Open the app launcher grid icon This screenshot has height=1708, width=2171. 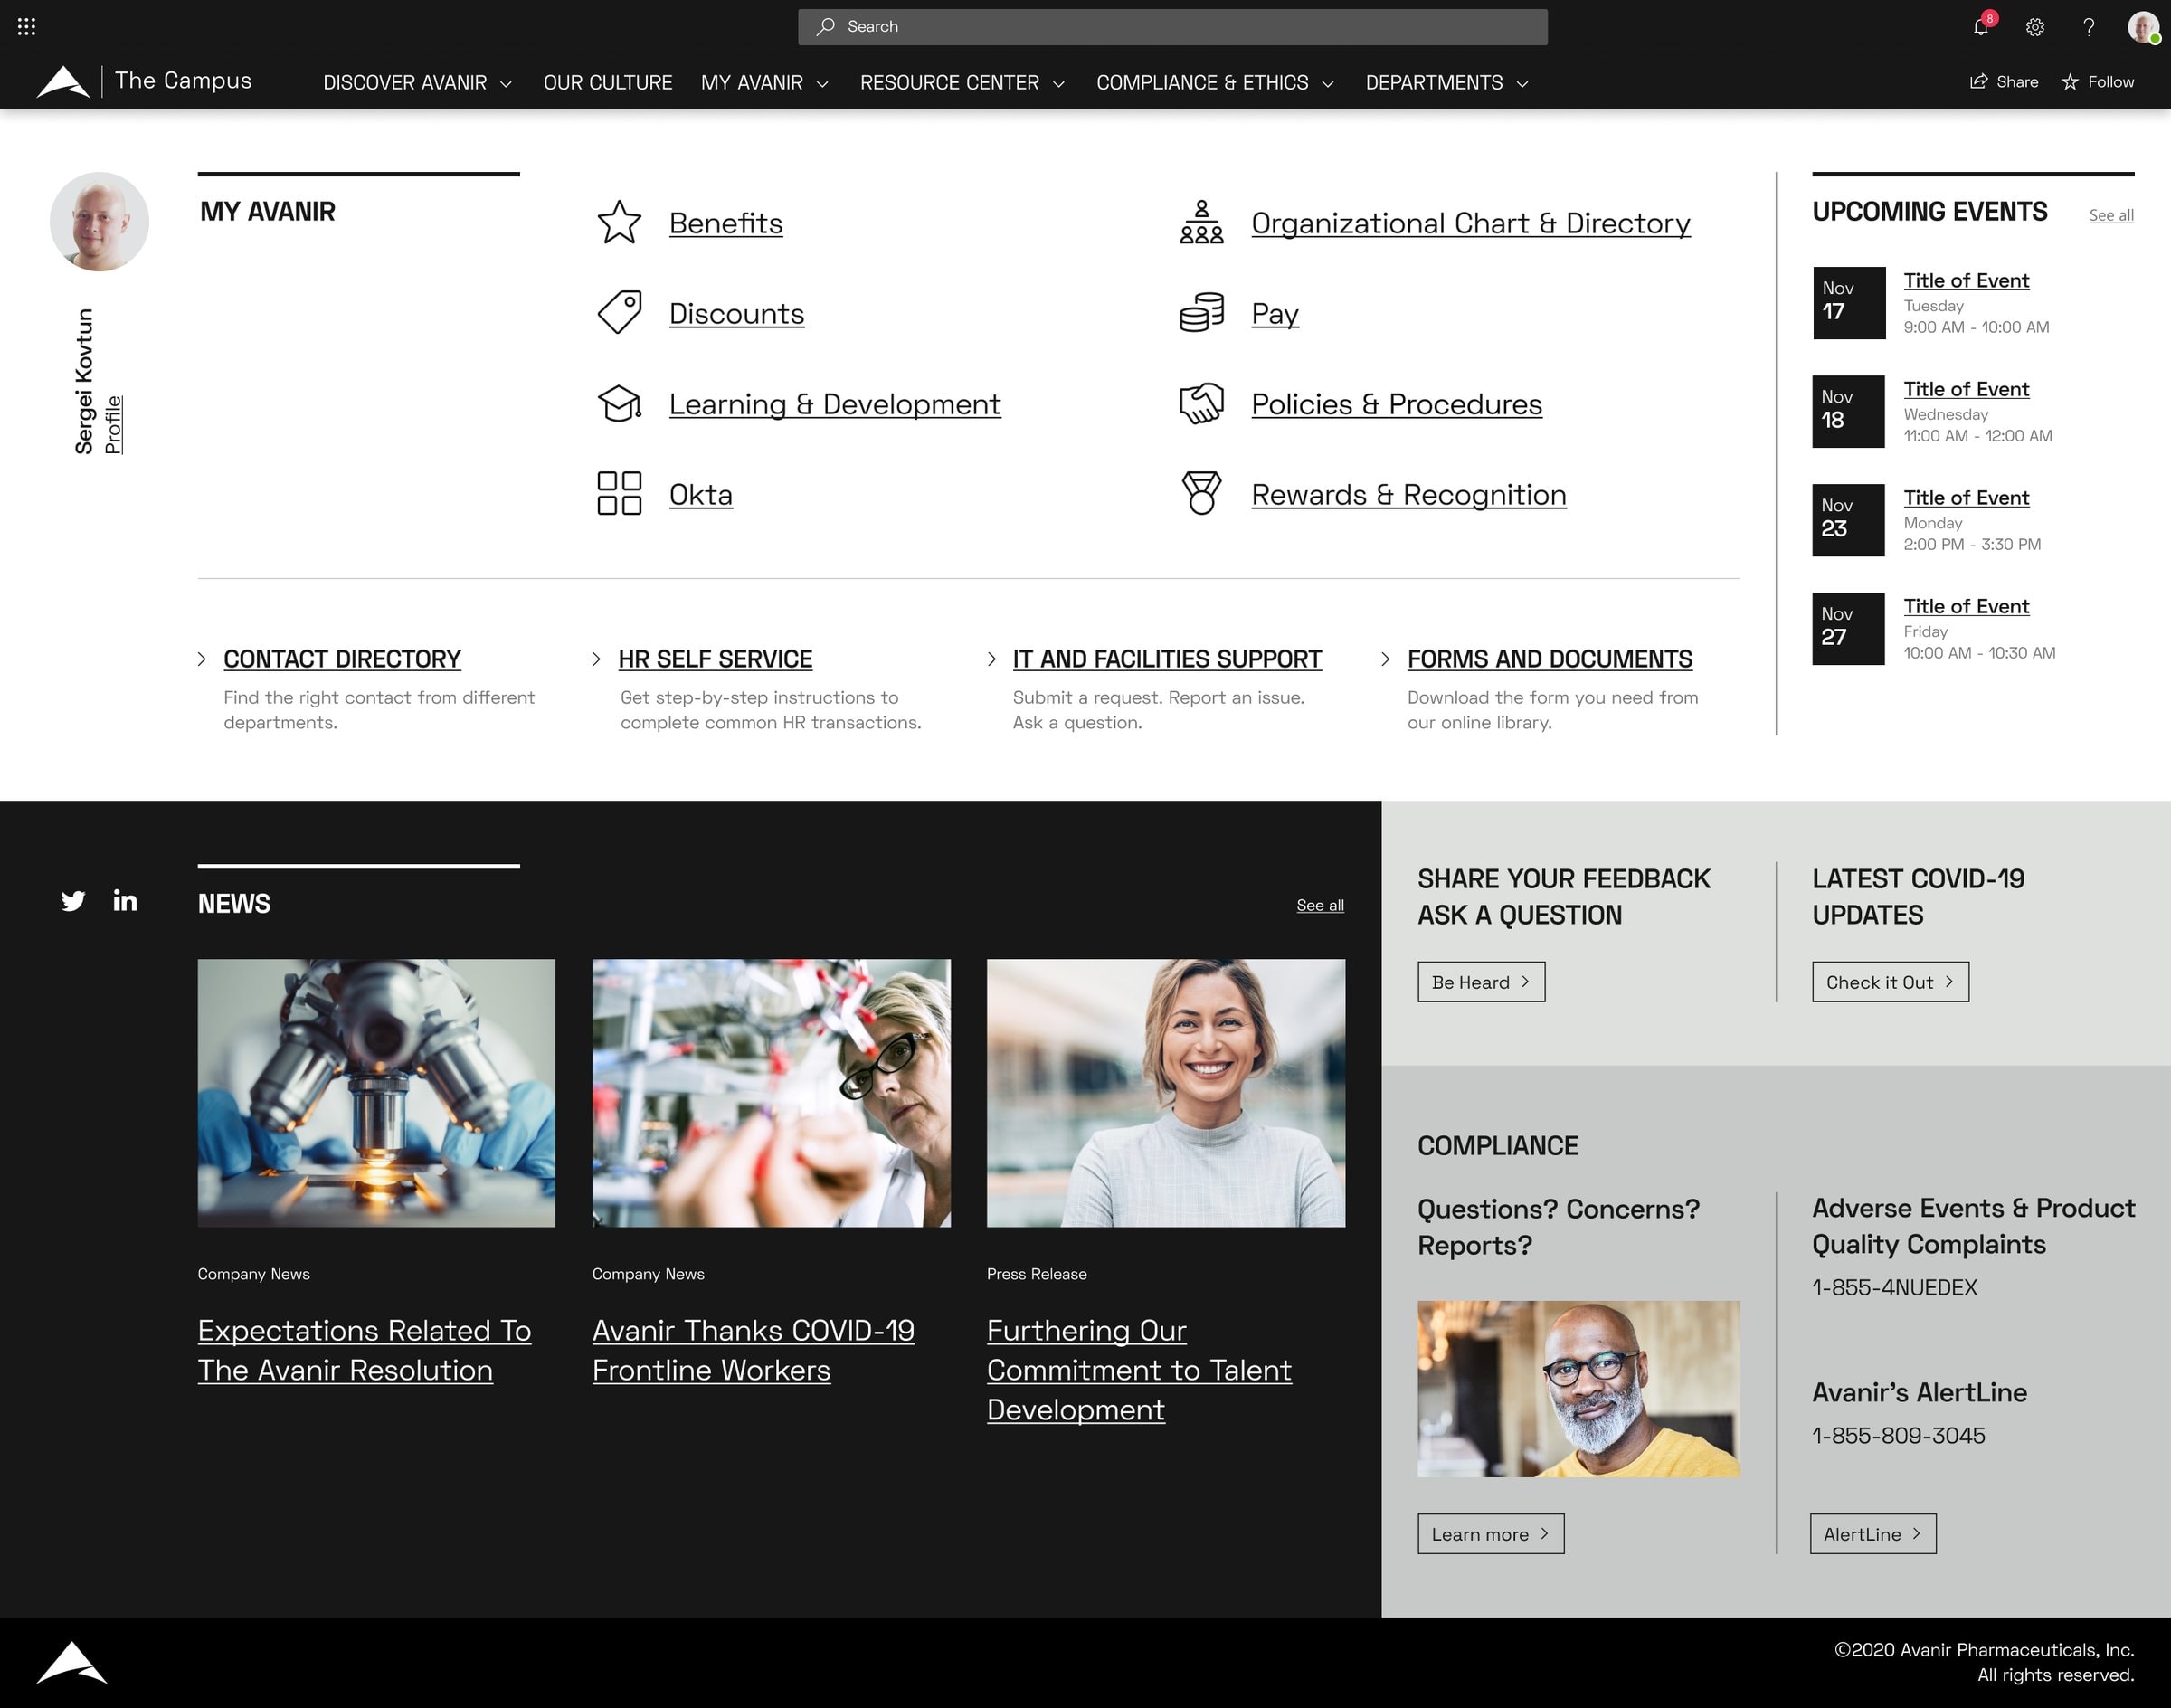(x=27, y=27)
